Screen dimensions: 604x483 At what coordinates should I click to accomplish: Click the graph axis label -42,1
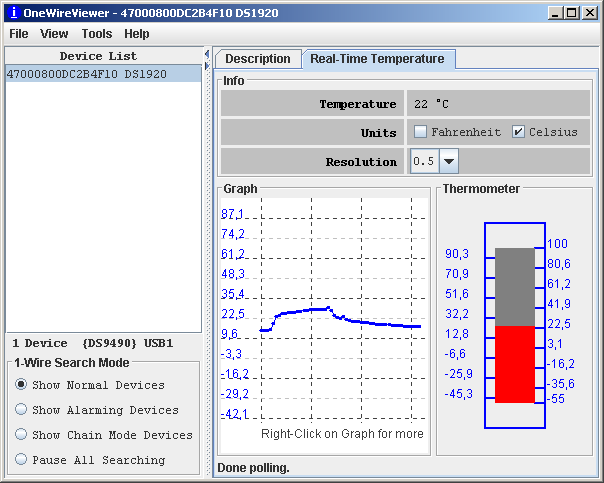coord(234,414)
